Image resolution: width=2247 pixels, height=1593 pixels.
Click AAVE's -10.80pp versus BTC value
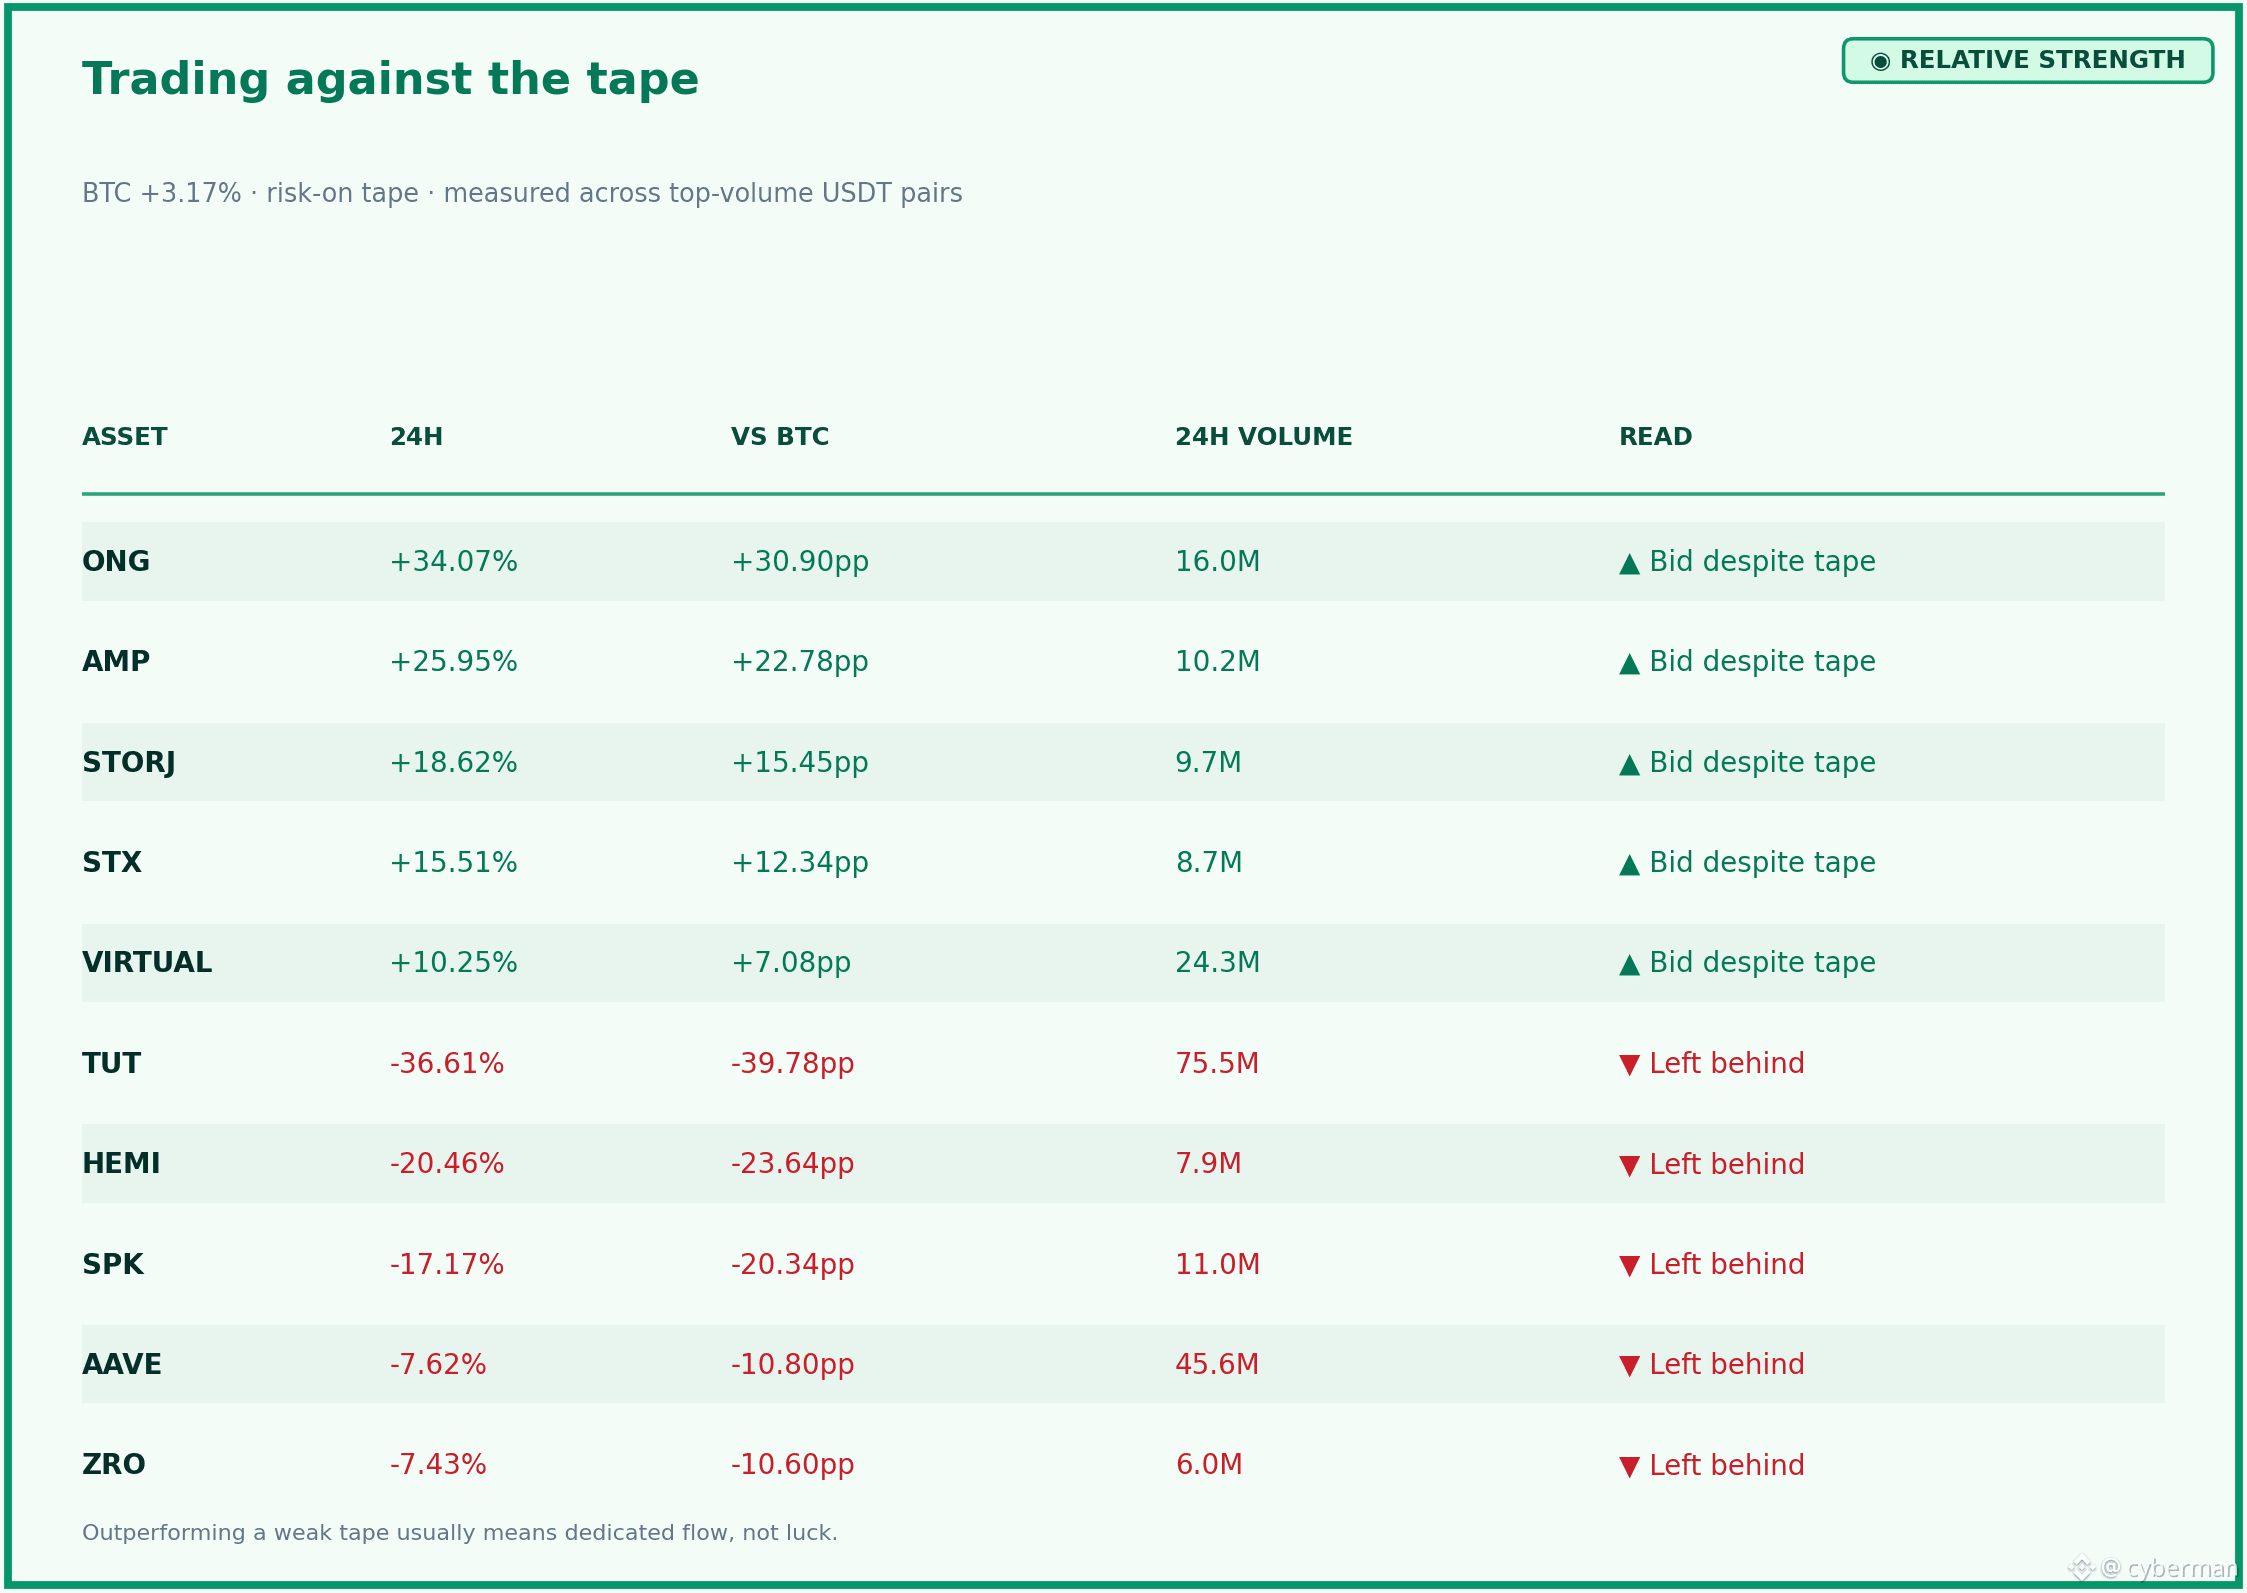pyautogui.click(x=793, y=1364)
